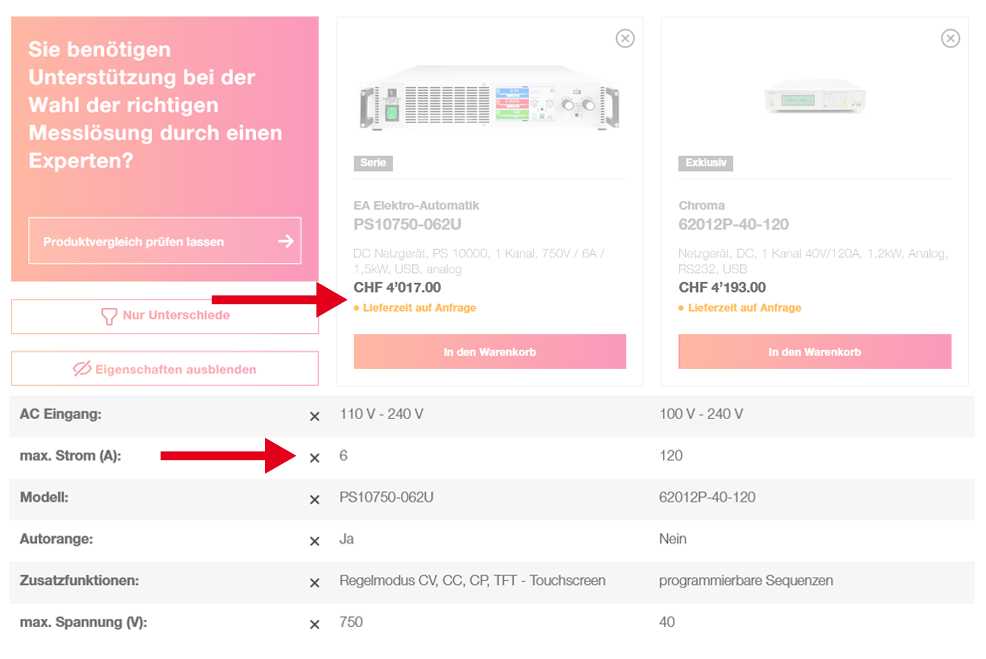This screenshot has width=986, height=659.
Task: Open PS10750-062U product title link
Action: pyautogui.click(x=407, y=224)
